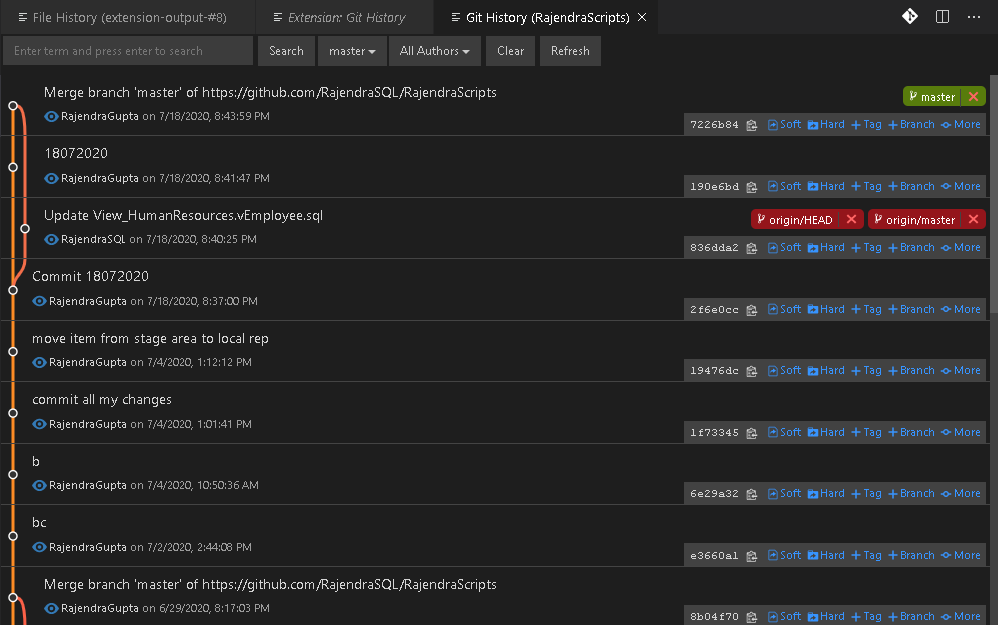The height and width of the screenshot is (625, 998).
Task: Open the more actions ellipsis menu
Action: click(x=974, y=17)
